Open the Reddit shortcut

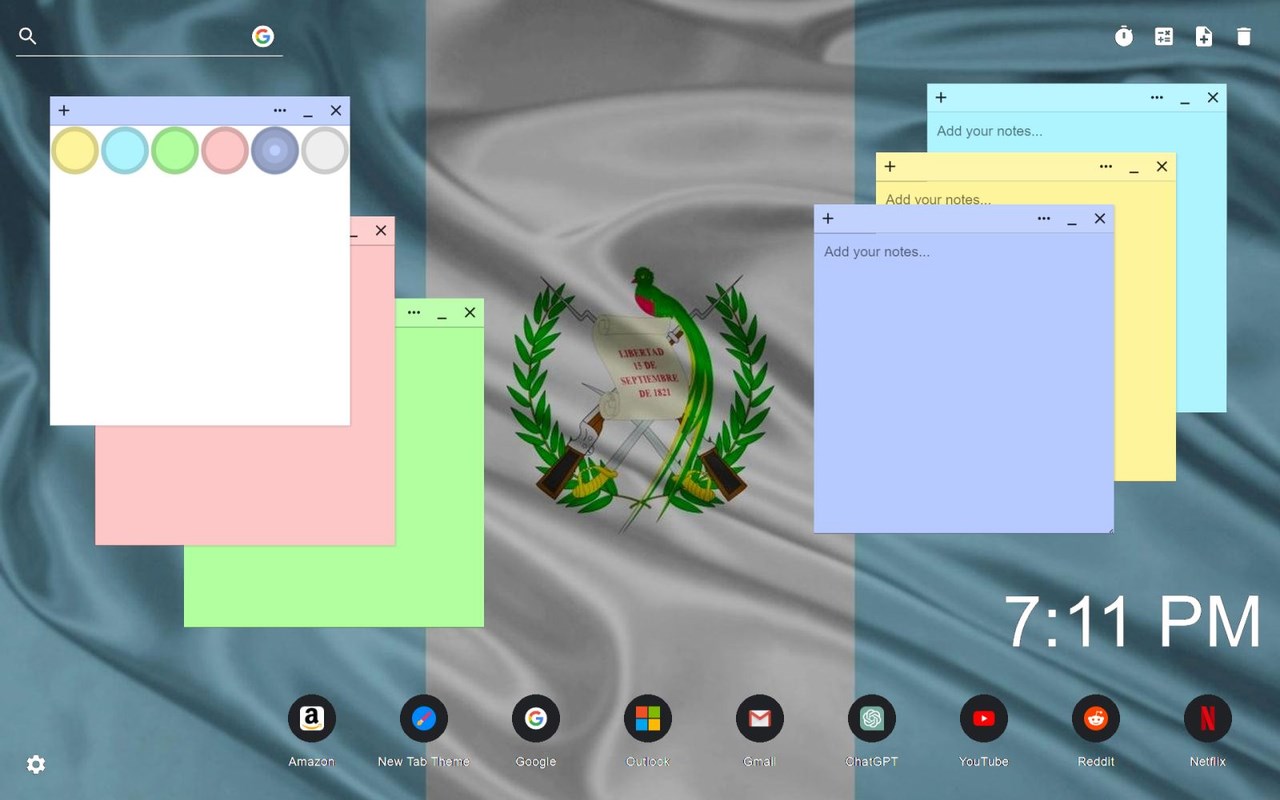coord(1096,719)
